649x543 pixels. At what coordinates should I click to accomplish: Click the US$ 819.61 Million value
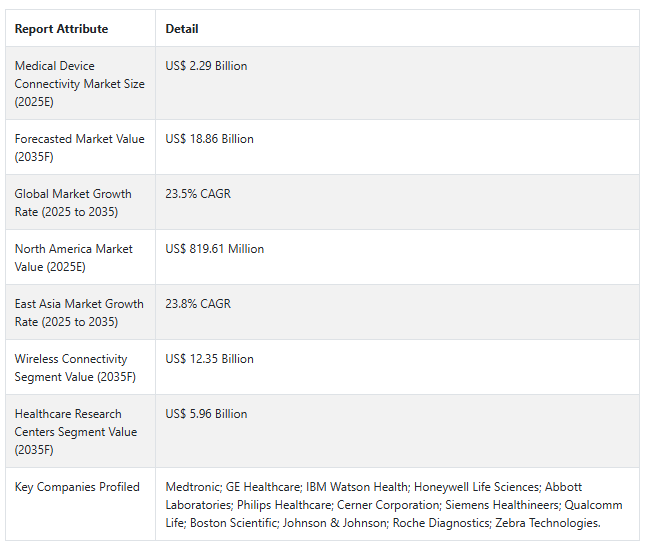(x=215, y=249)
